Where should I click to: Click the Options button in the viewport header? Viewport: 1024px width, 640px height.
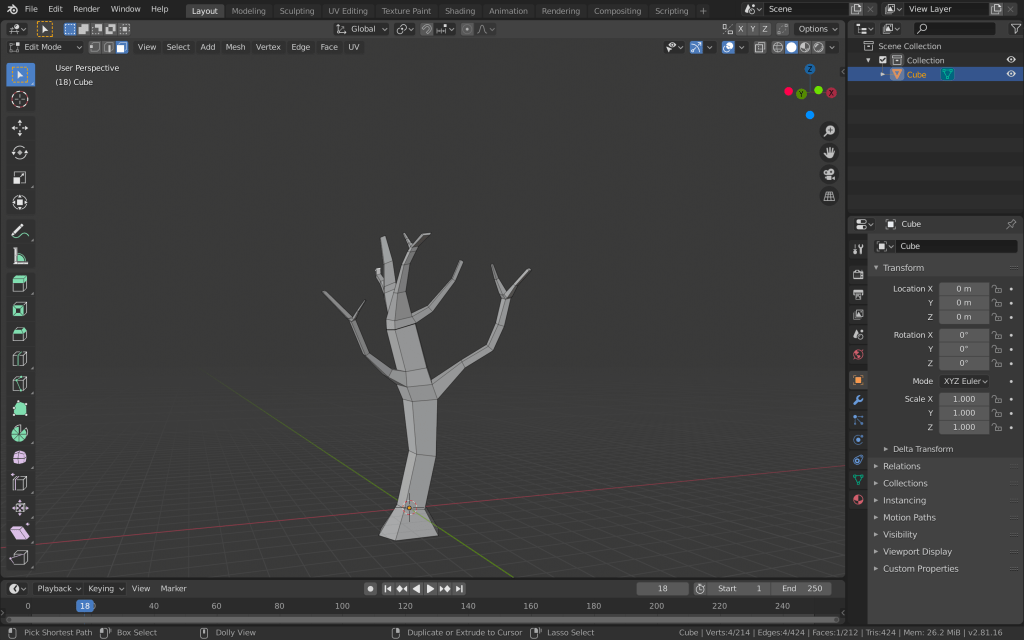(817, 29)
